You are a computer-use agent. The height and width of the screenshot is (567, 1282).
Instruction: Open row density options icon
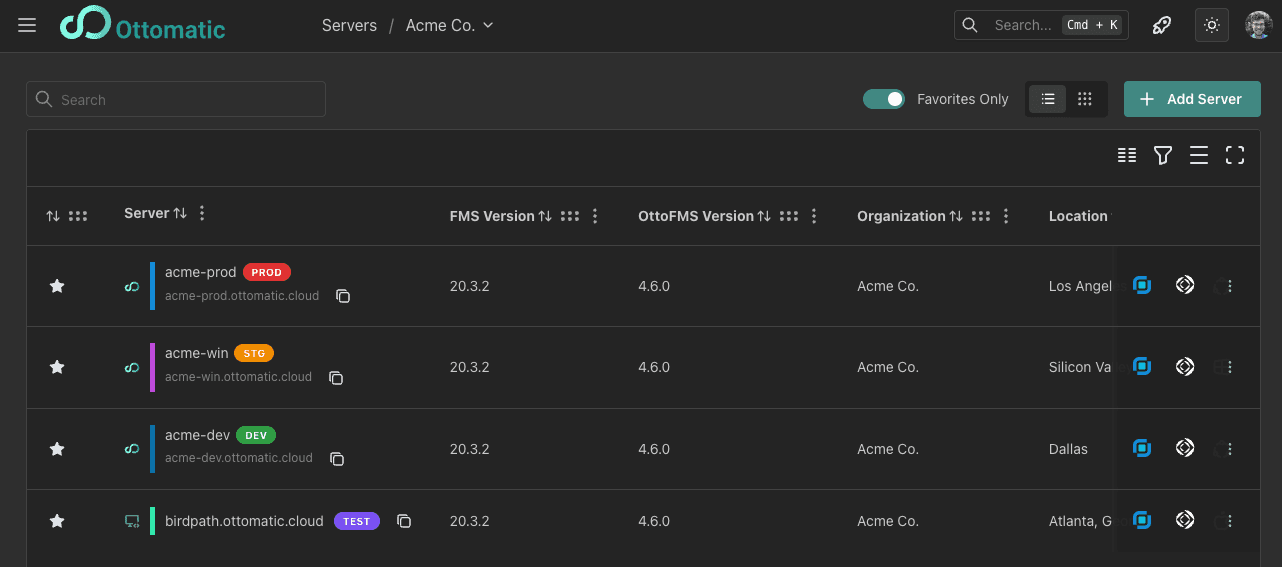pos(1199,155)
